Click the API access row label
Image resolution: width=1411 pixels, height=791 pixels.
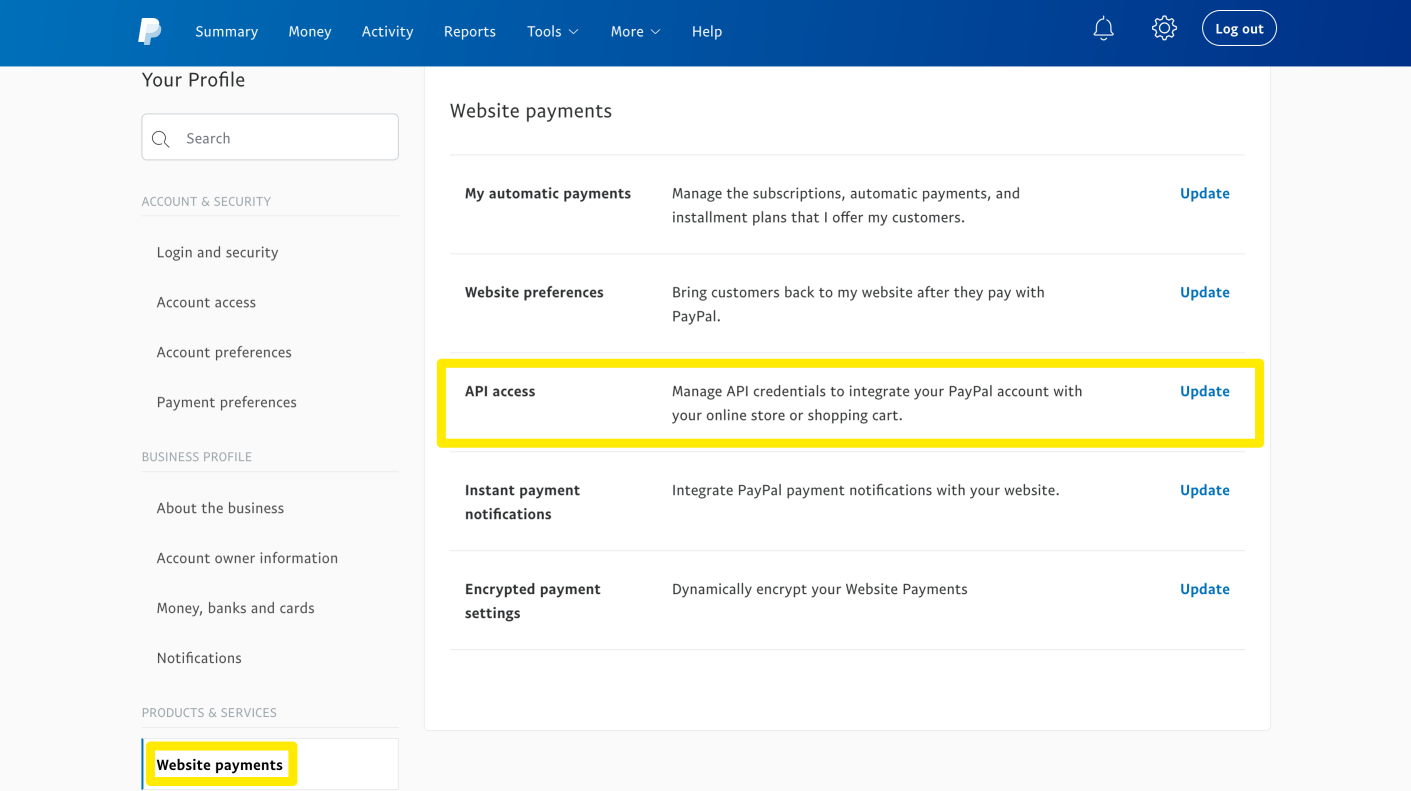point(500,391)
